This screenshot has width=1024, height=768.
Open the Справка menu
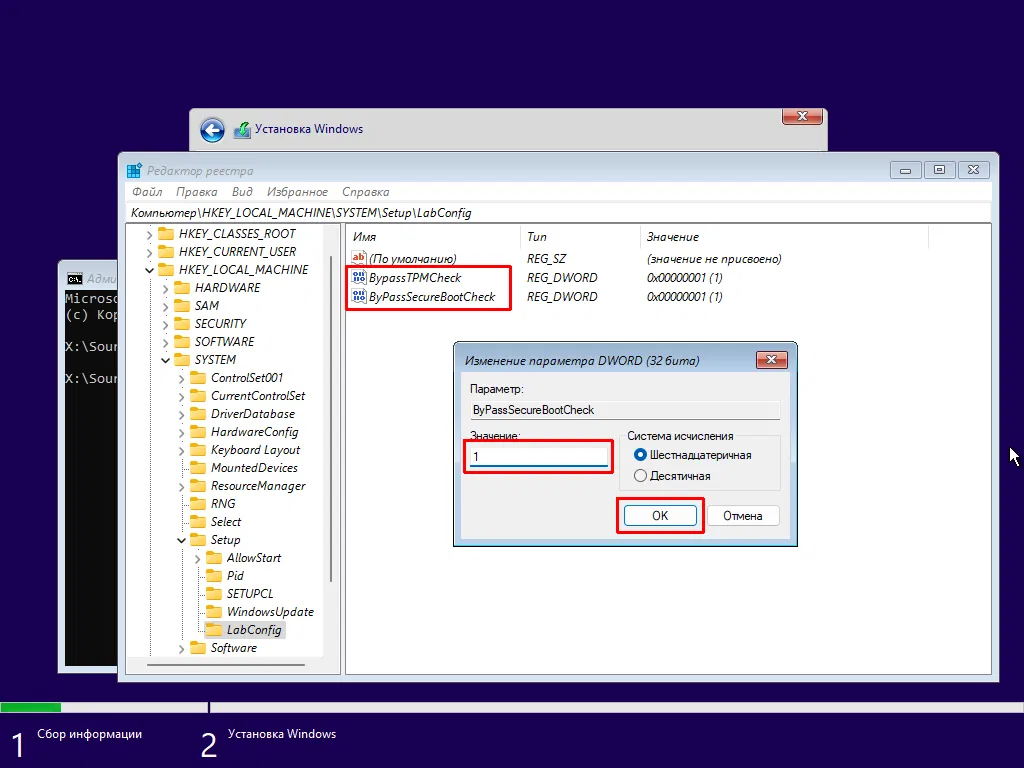(366, 192)
